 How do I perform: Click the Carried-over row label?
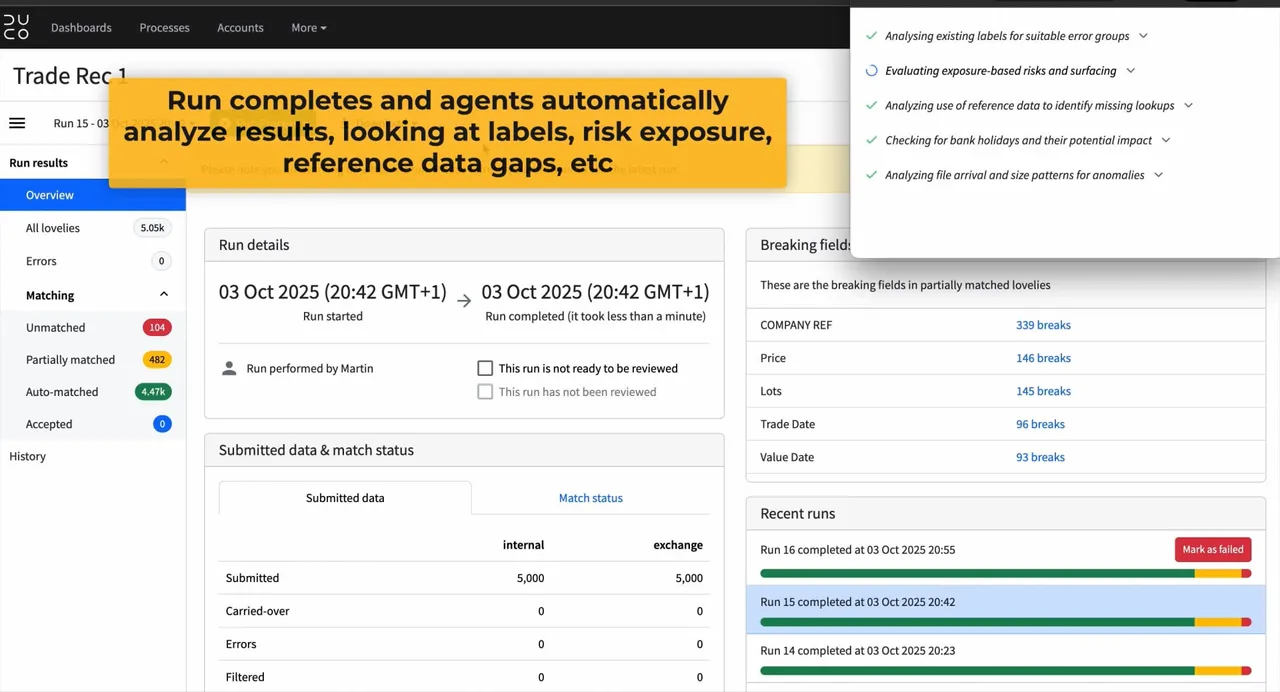(257, 611)
